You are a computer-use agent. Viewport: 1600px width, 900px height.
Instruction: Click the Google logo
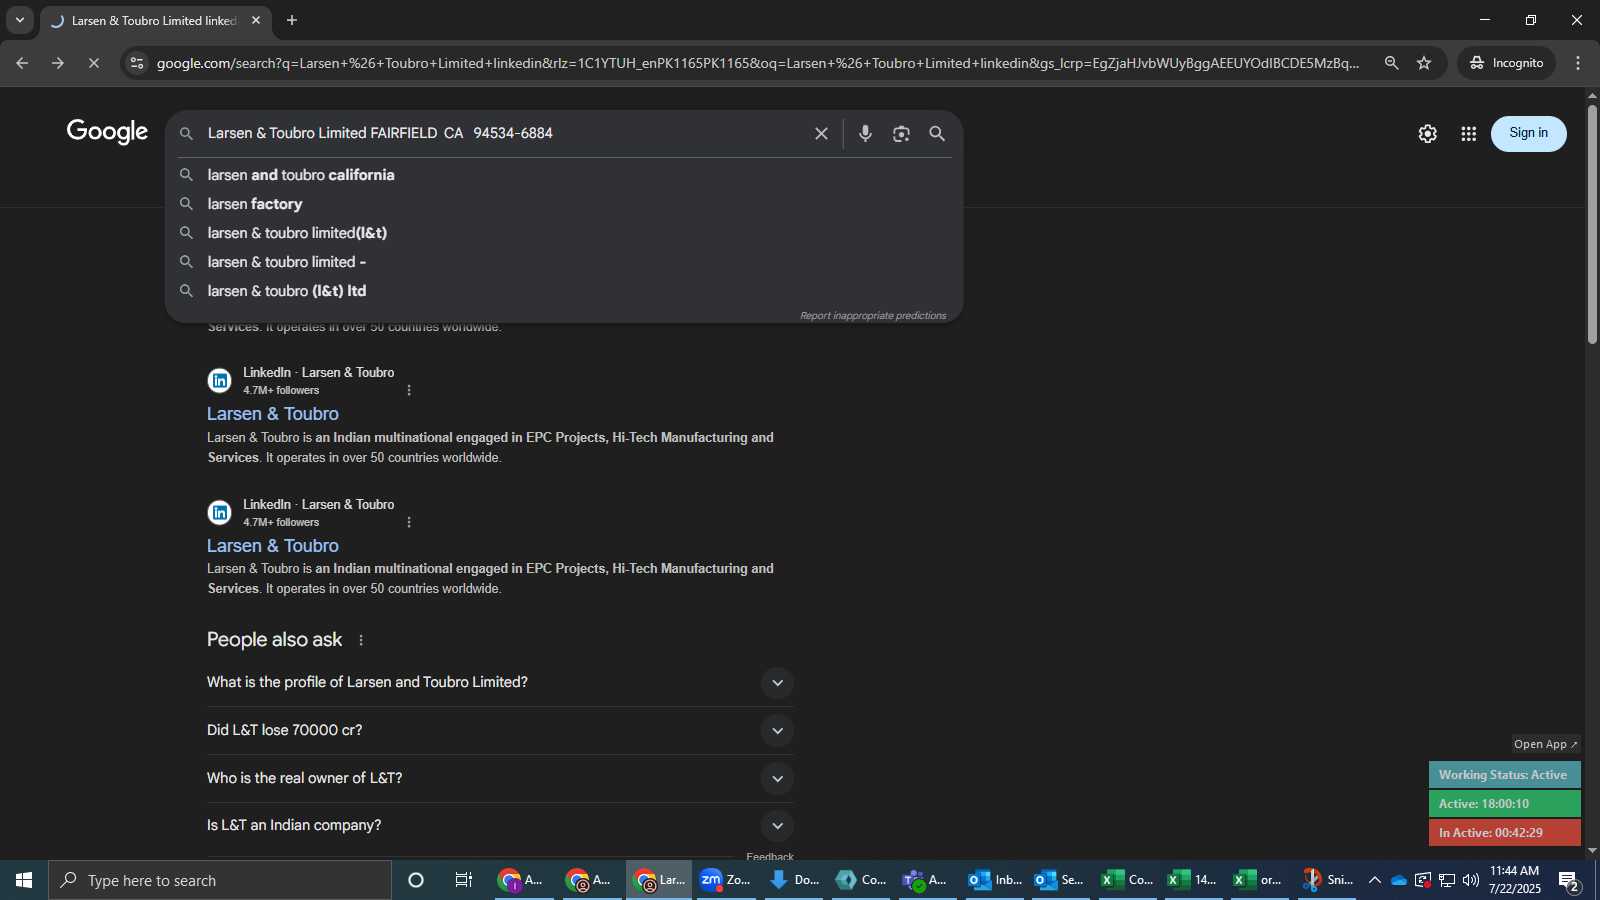click(107, 132)
